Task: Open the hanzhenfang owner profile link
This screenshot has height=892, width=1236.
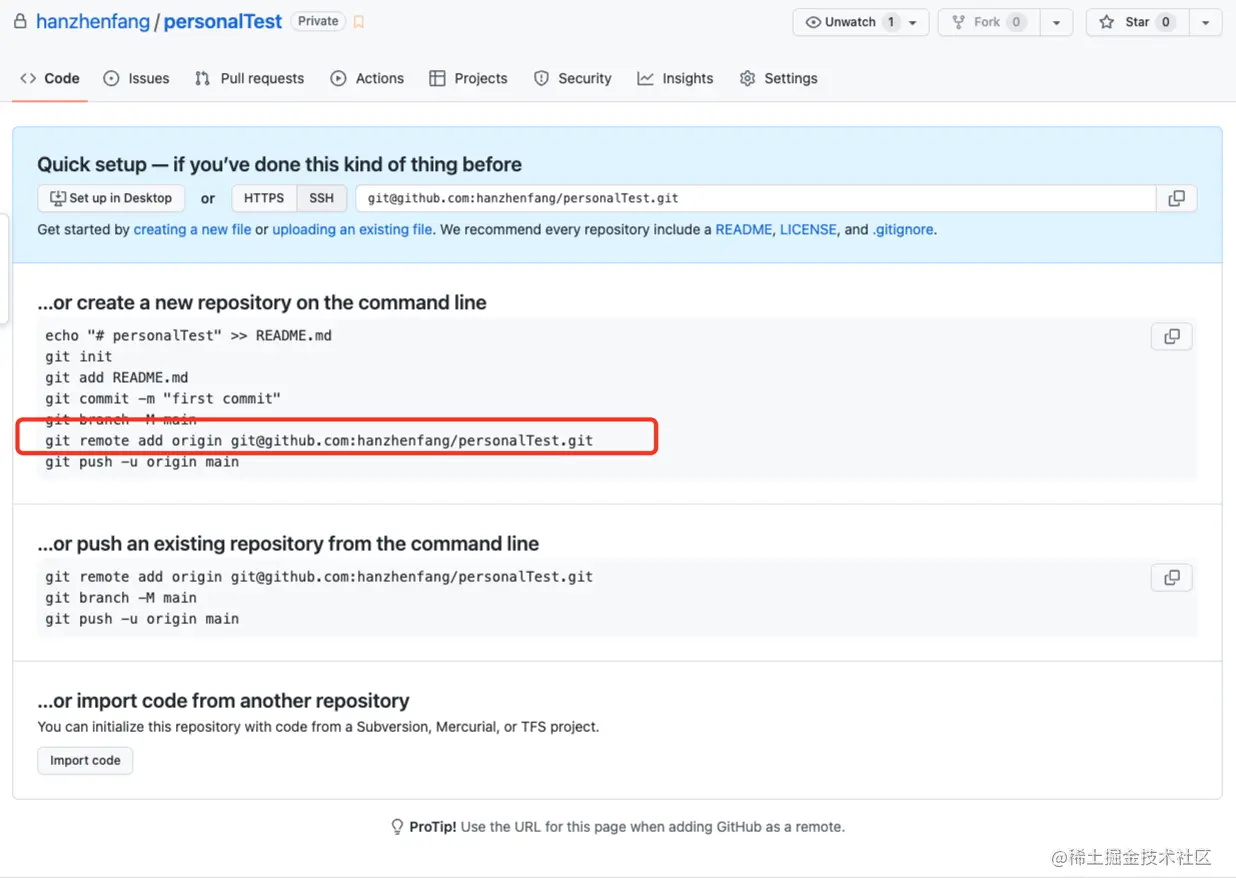Action: tap(93, 21)
